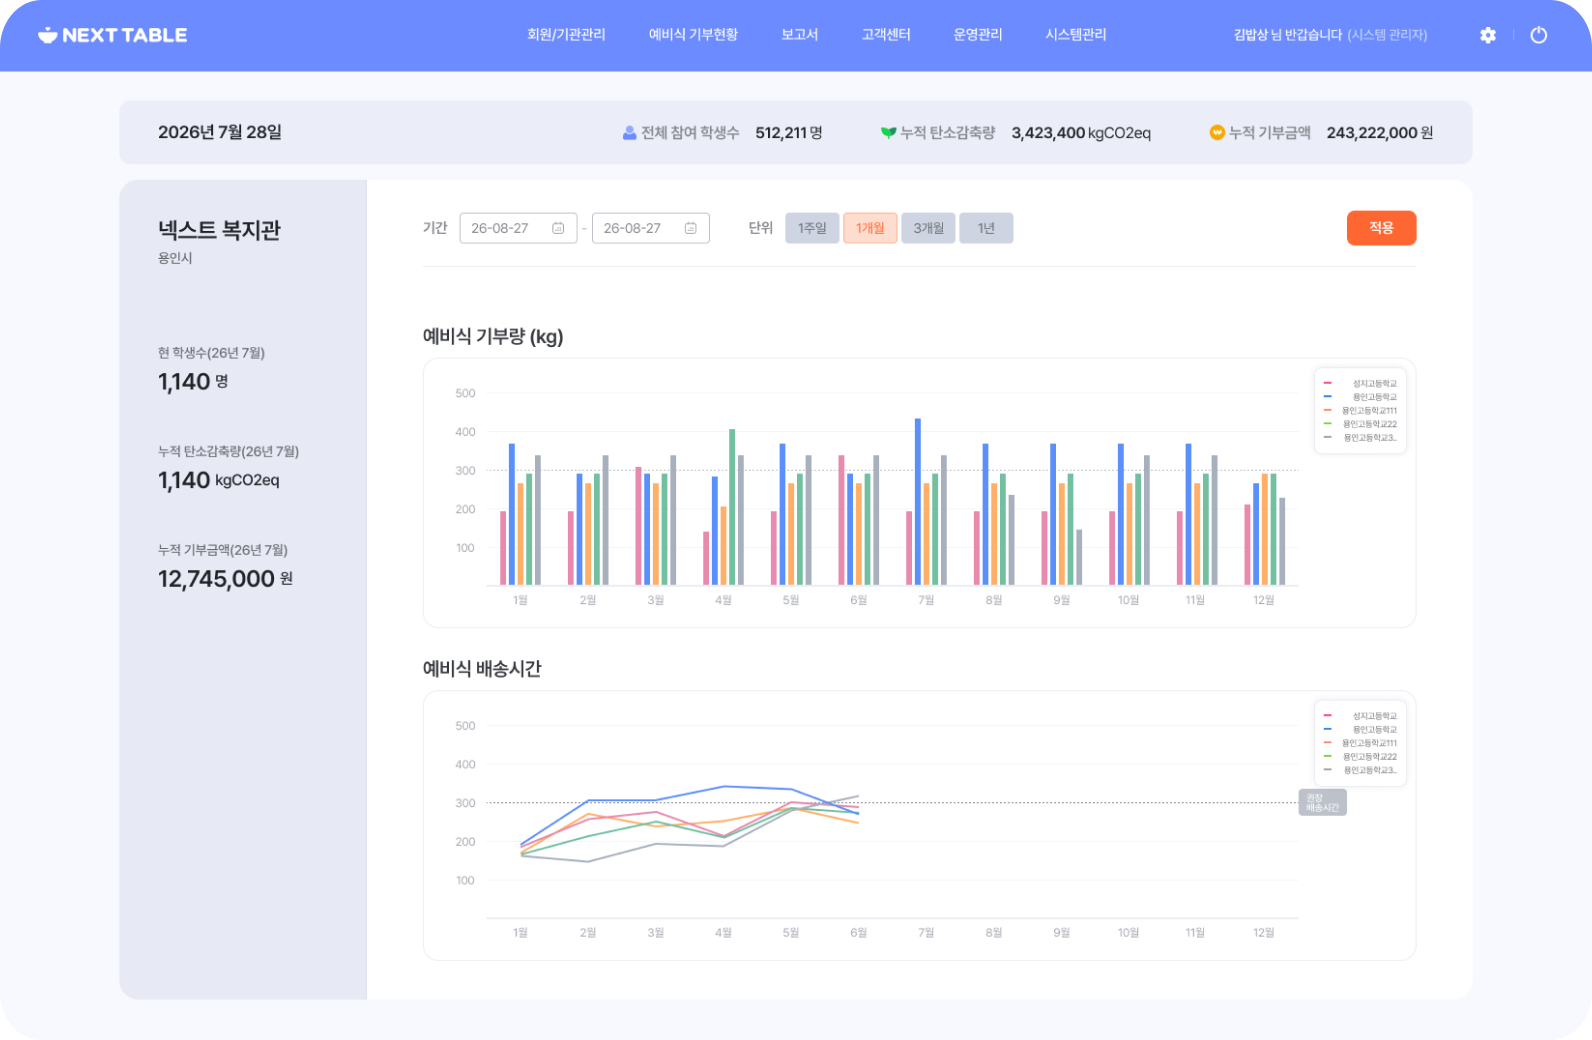1592x1040 pixels.
Task: Open the 고객센터 menu
Action: [886, 35]
